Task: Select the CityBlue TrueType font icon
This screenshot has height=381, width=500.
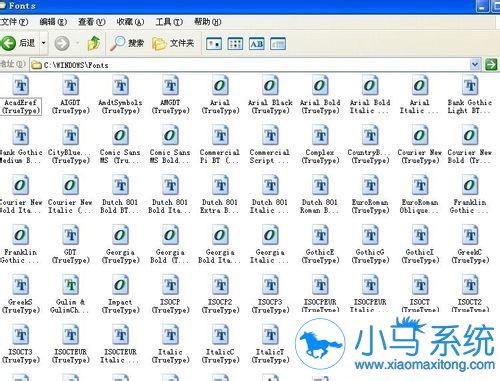Action: 71,135
